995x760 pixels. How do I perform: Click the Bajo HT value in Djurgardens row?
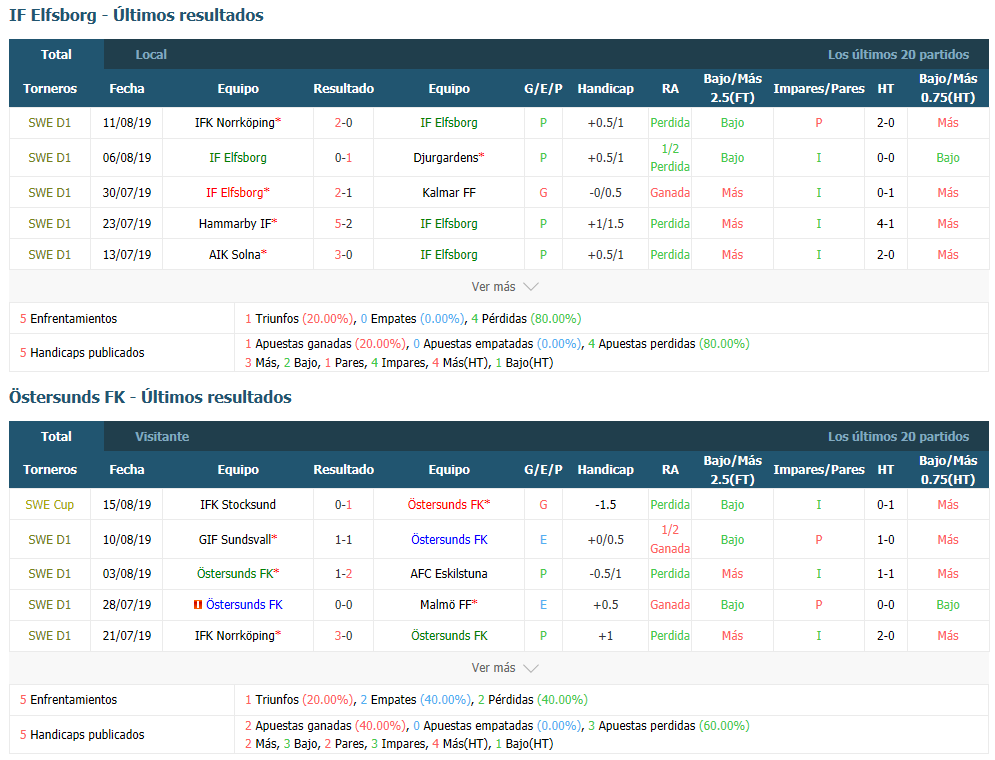click(x=947, y=157)
